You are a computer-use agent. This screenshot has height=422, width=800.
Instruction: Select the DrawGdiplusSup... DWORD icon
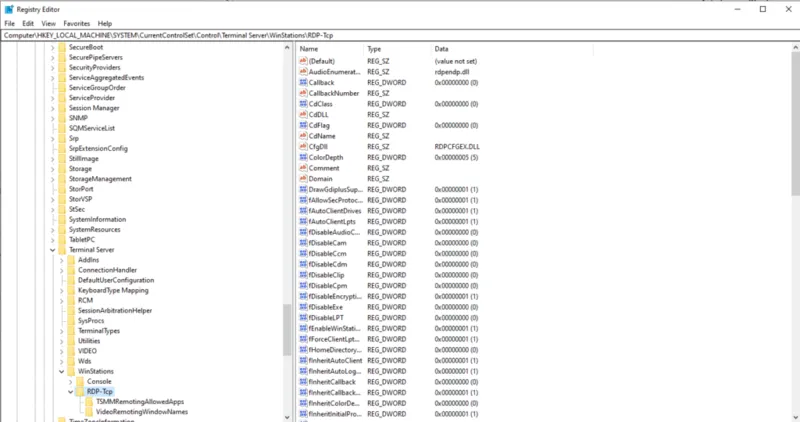(303, 190)
